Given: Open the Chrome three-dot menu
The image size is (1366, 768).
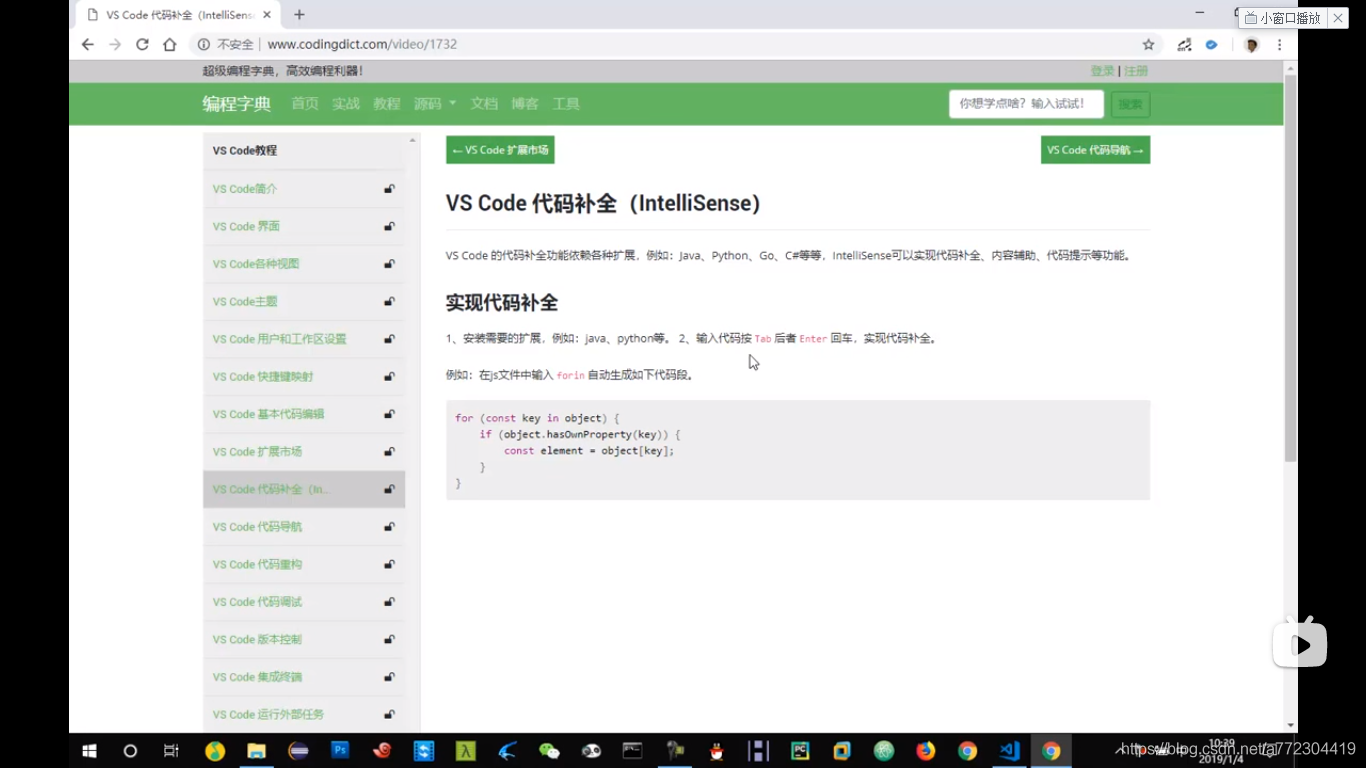Looking at the screenshot, I should (1279, 44).
